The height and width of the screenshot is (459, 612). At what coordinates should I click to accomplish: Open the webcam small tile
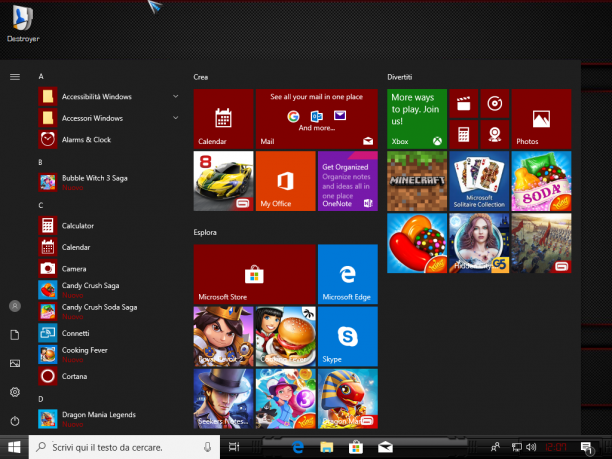495,134
